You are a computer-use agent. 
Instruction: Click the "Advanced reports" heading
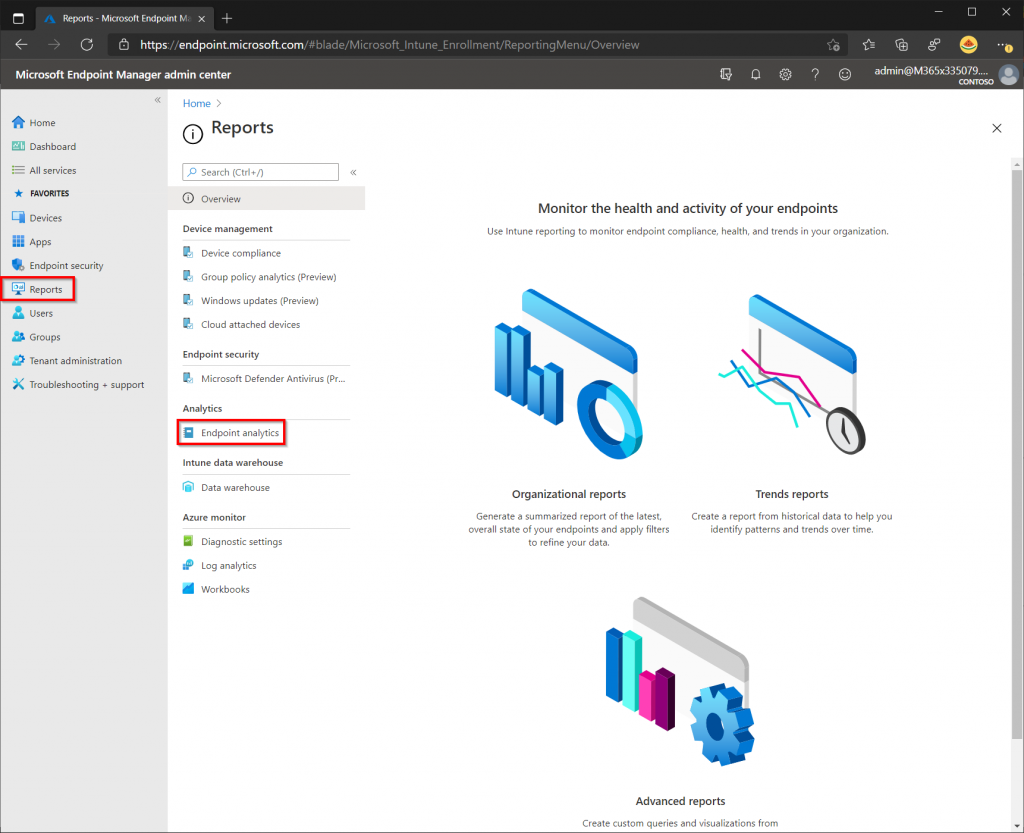680,801
